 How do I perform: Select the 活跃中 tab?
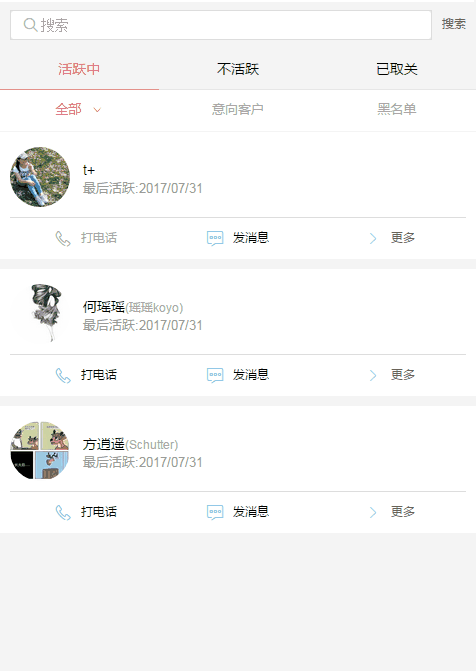point(79,69)
